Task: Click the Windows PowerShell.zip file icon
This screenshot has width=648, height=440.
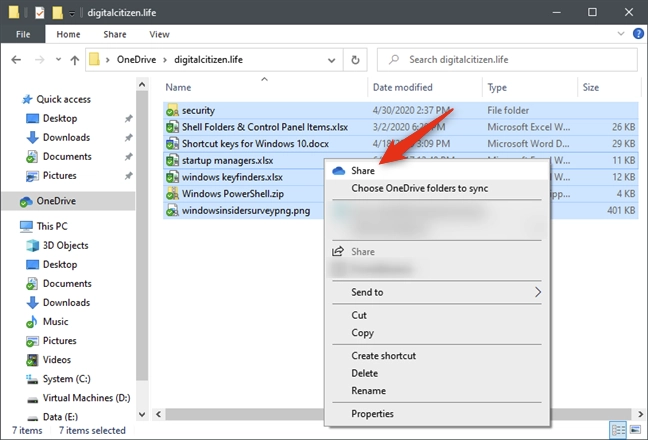Action: coord(172,193)
